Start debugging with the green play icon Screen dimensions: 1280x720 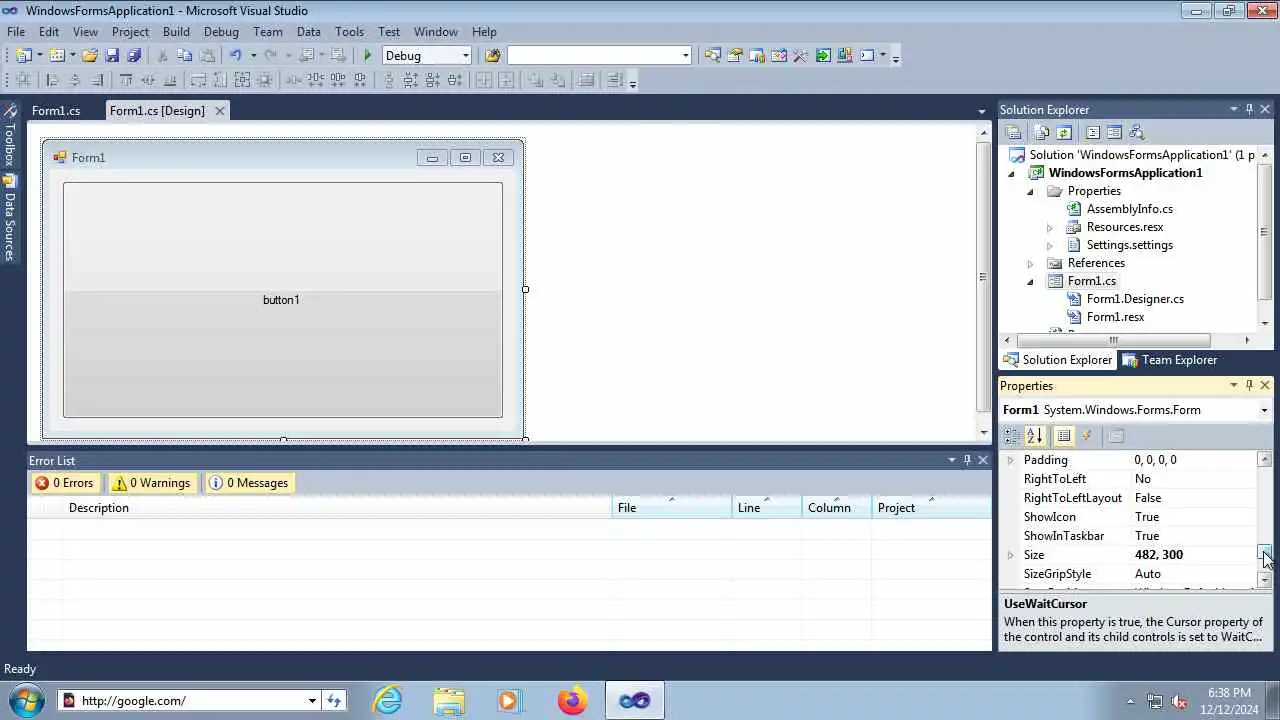[x=368, y=56]
